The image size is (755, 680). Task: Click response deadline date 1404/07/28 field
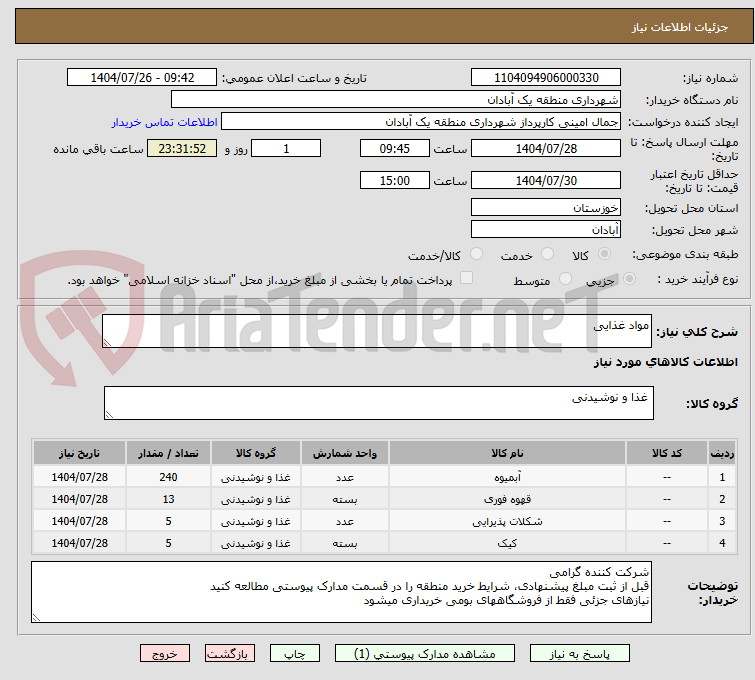point(546,148)
